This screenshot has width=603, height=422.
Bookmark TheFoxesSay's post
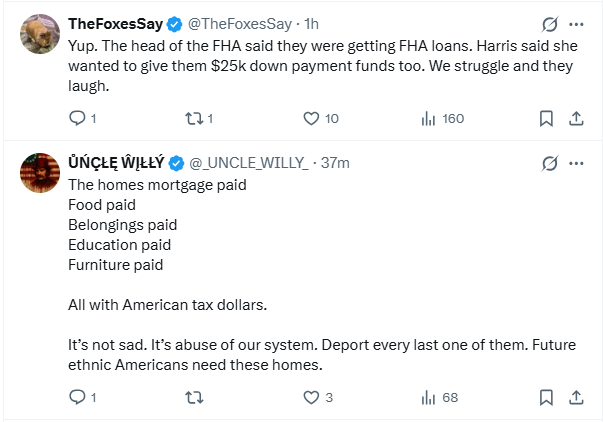tap(546, 118)
